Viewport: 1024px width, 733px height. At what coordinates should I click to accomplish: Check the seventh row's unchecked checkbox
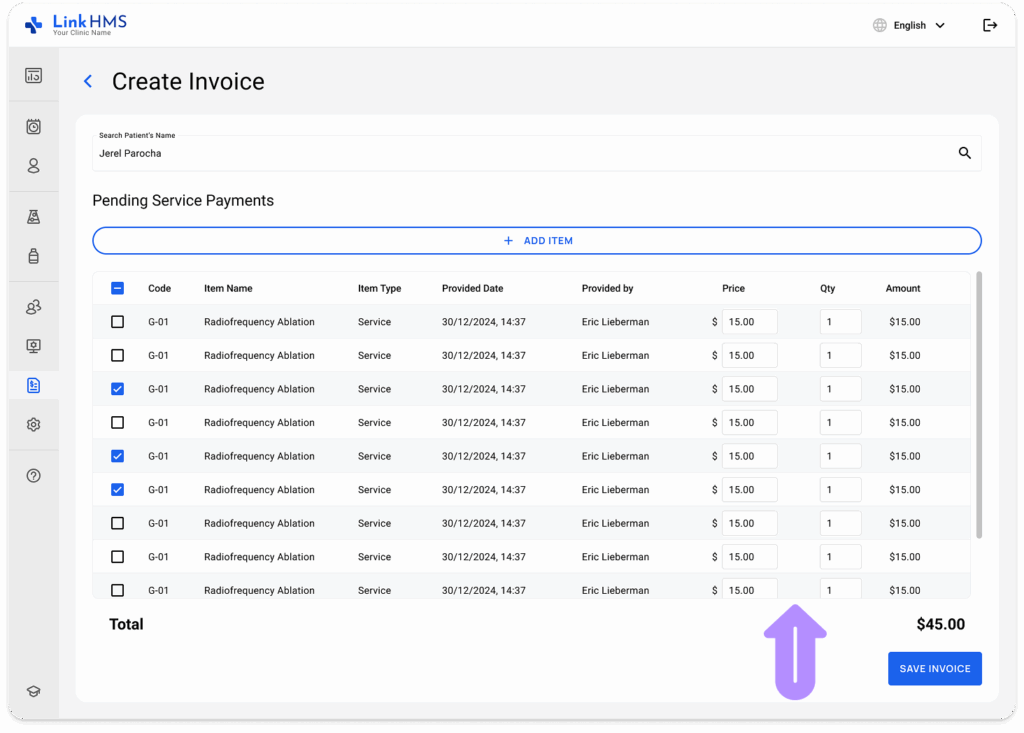pyautogui.click(x=118, y=523)
